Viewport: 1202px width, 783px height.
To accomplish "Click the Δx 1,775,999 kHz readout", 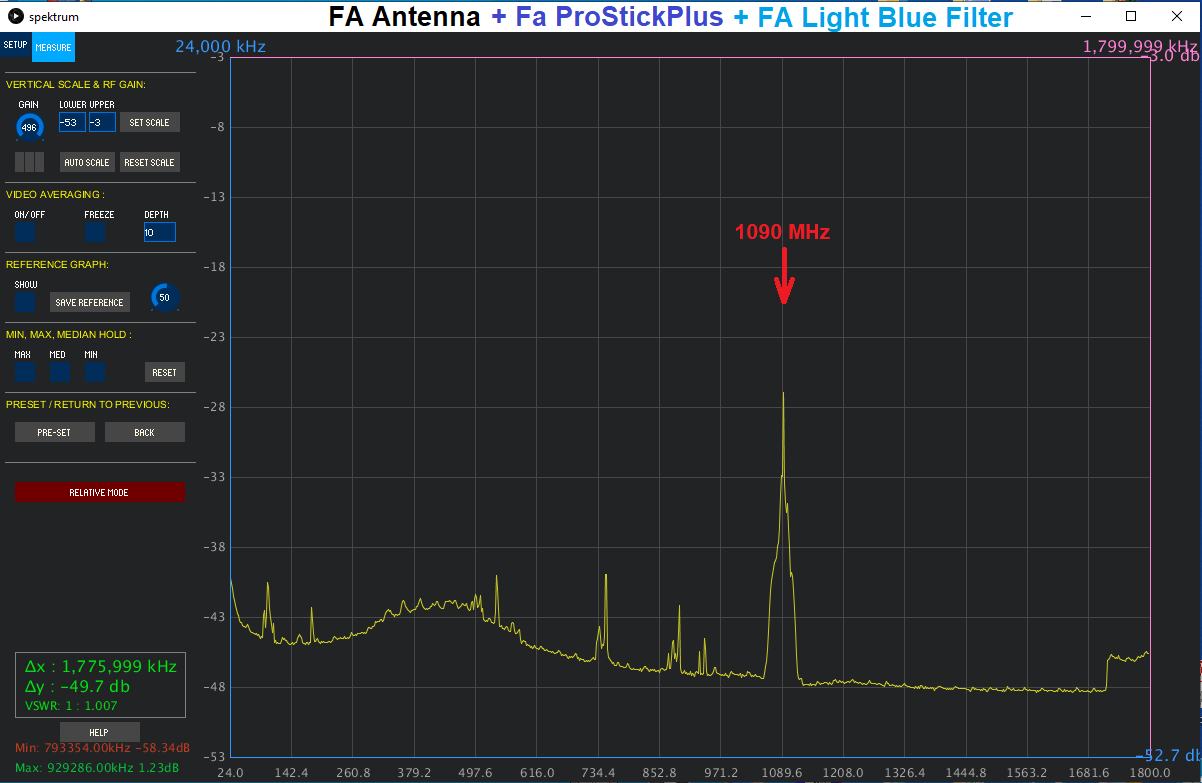I will pos(100,667).
